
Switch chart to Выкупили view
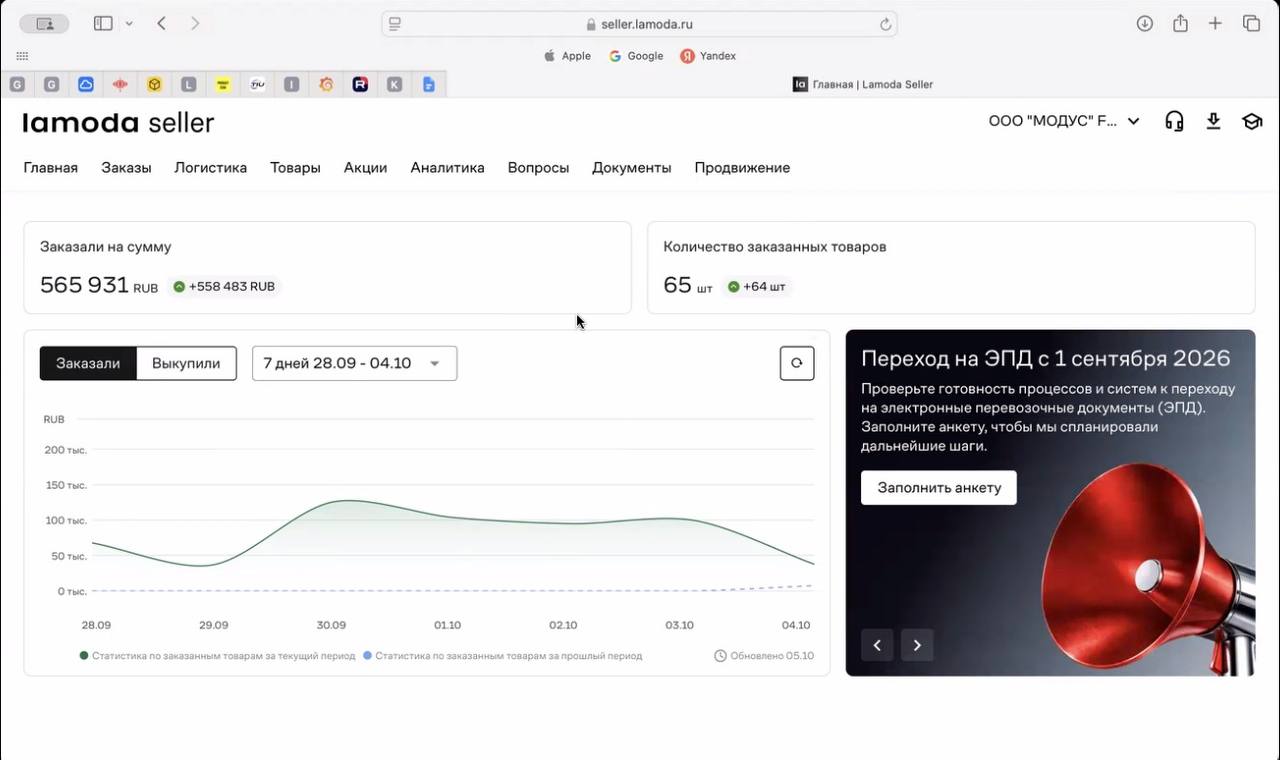click(186, 363)
